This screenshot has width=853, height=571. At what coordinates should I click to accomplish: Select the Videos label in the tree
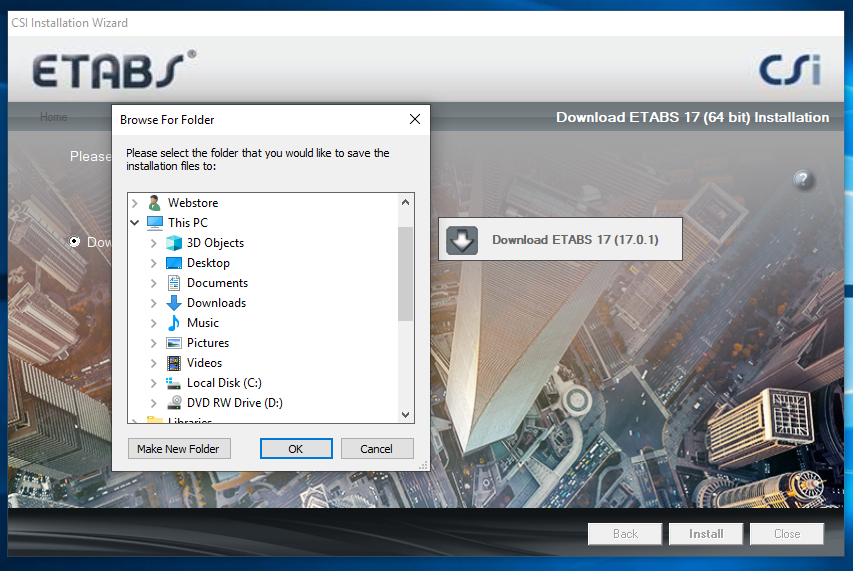point(205,363)
